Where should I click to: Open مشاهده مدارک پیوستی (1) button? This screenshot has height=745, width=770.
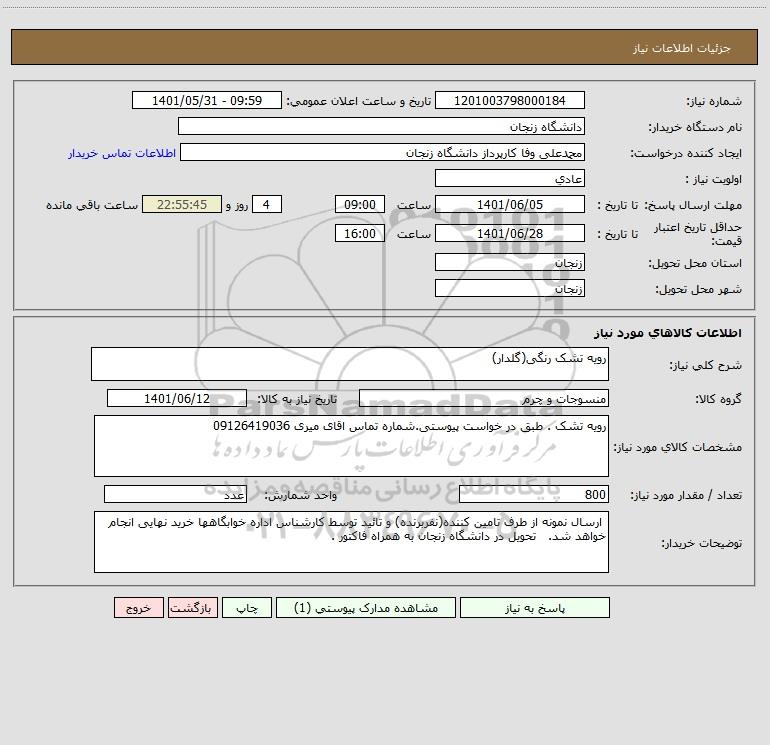pos(365,607)
